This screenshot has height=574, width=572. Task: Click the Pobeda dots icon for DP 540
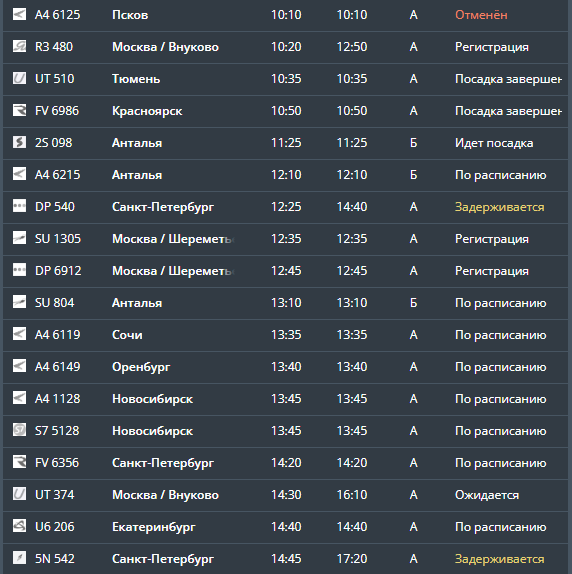click(x=19, y=206)
